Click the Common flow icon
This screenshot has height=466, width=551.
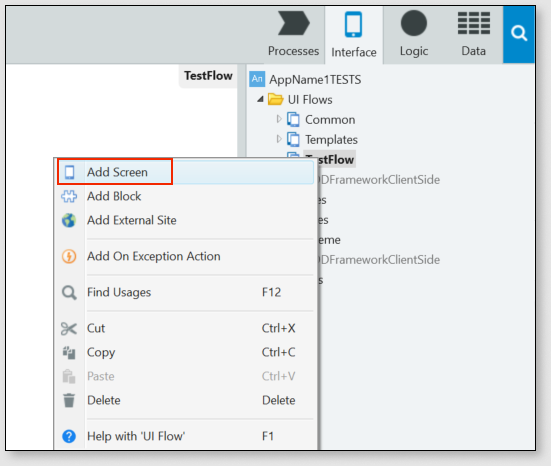(293, 119)
